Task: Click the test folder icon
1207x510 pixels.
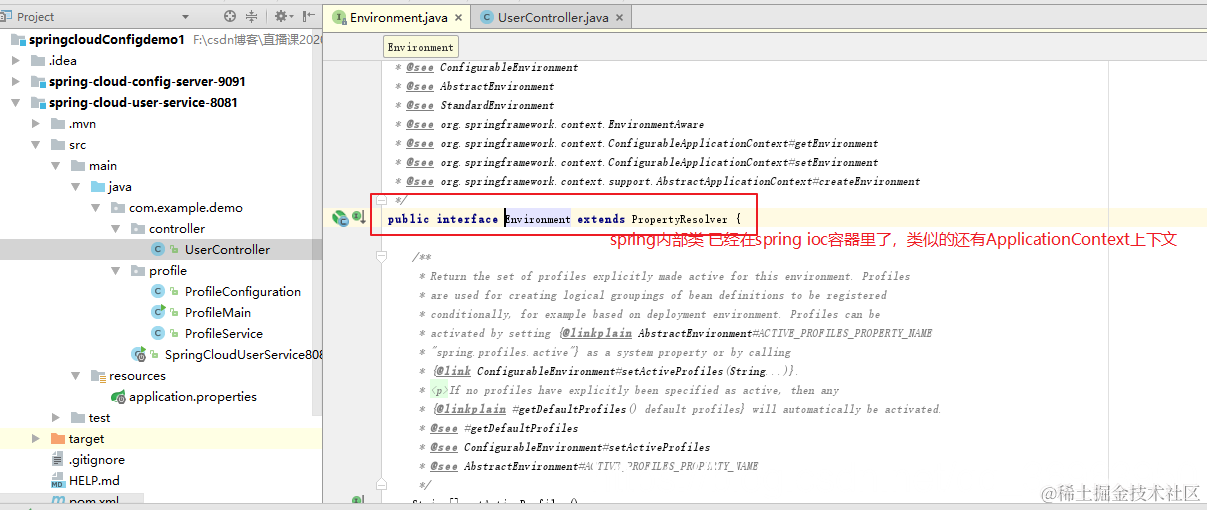Action: [x=78, y=417]
